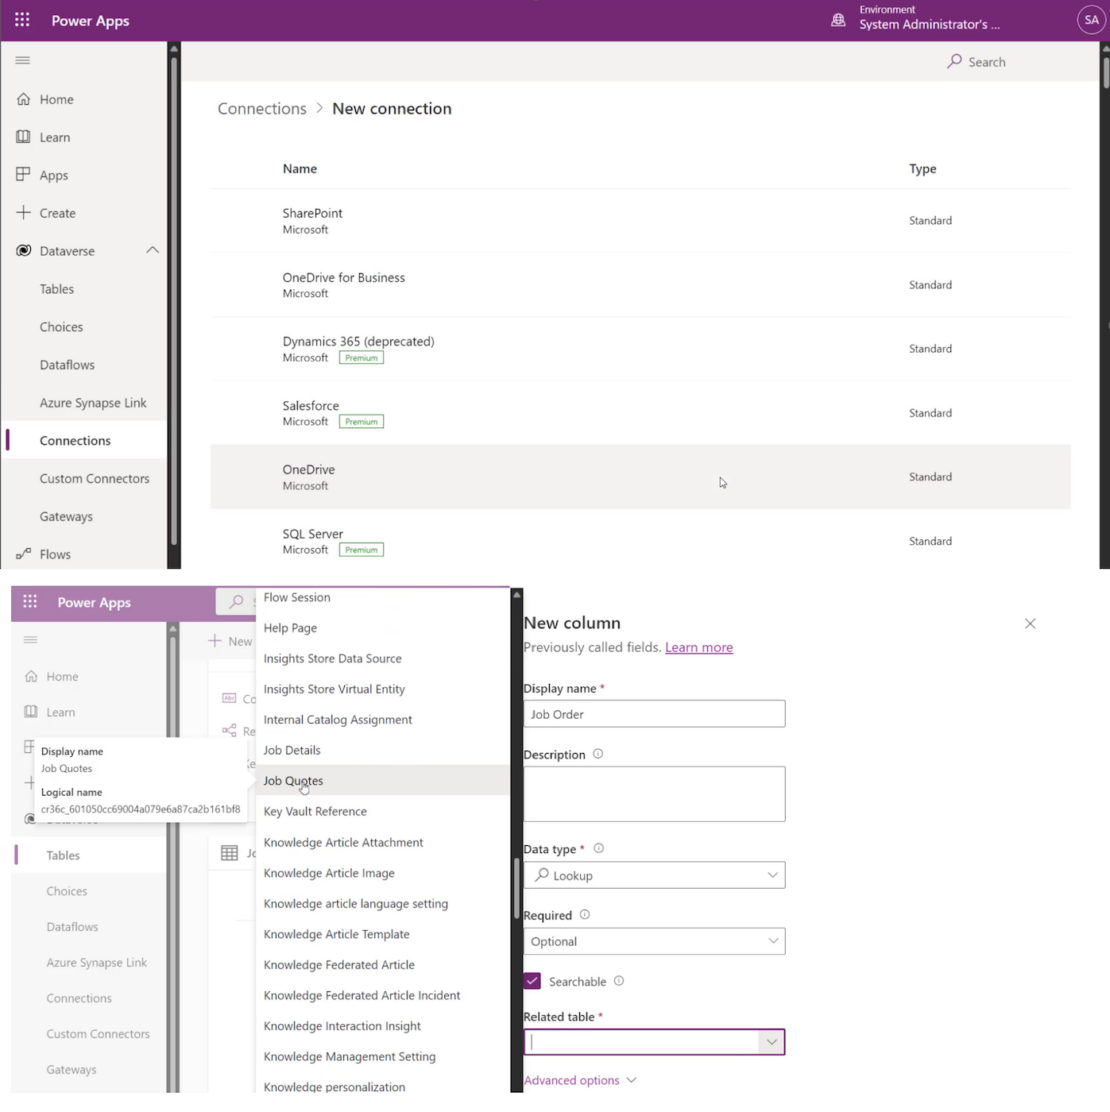Collapse the Dataverse section chevron

152,251
